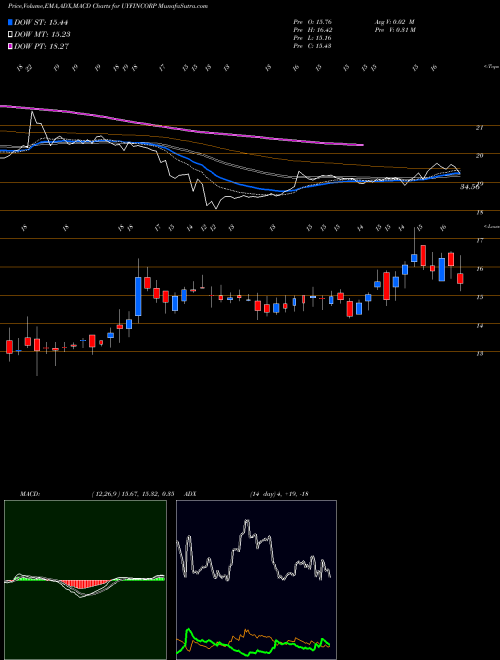Click the '<Lows' marker label
This screenshot has width=500, height=660.
click(x=491, y=226)
